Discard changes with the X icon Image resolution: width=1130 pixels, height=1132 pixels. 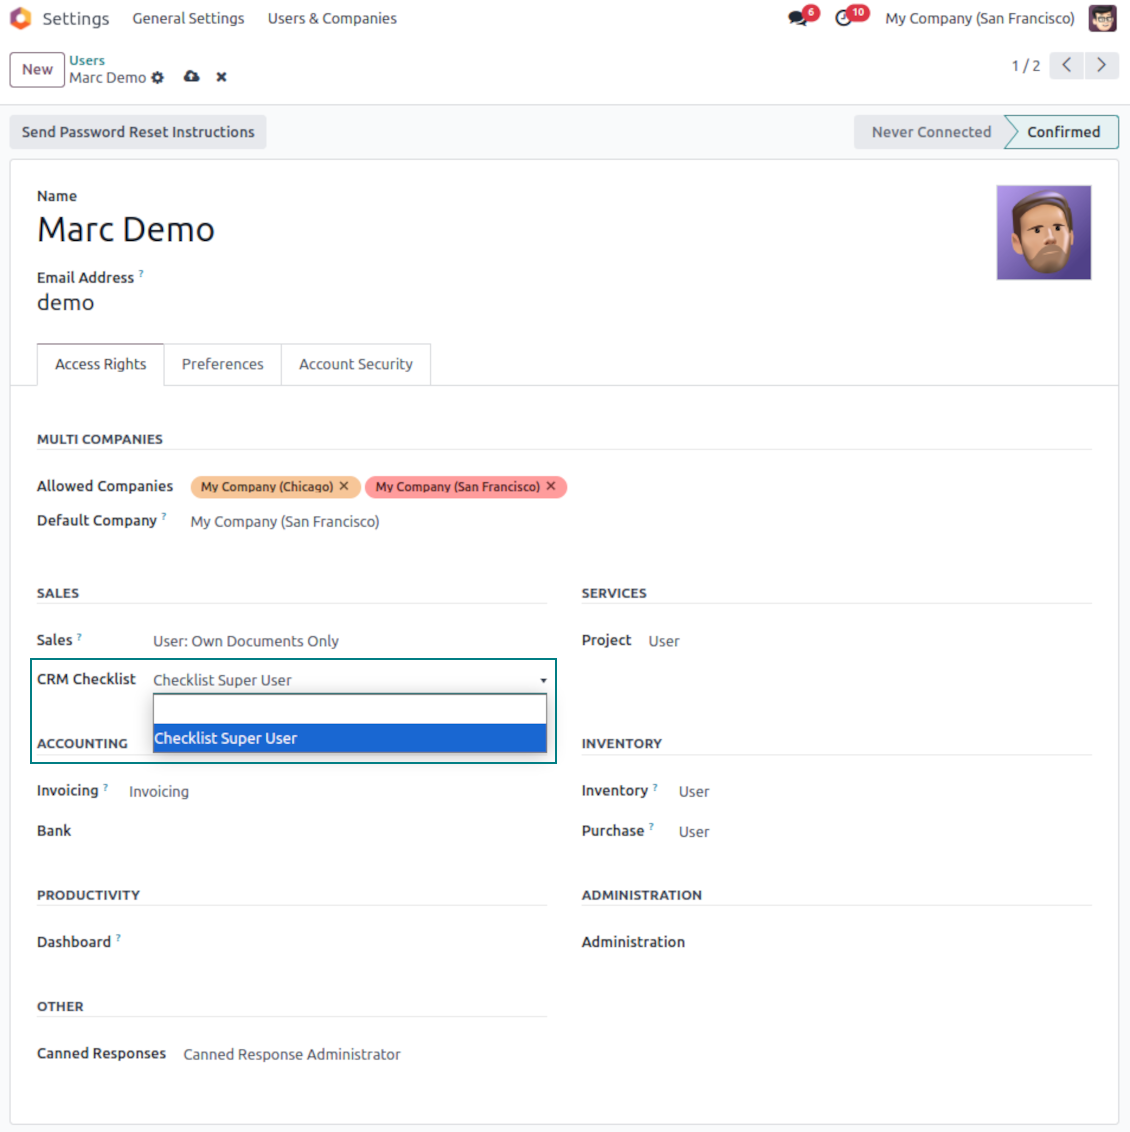[221, 77]
